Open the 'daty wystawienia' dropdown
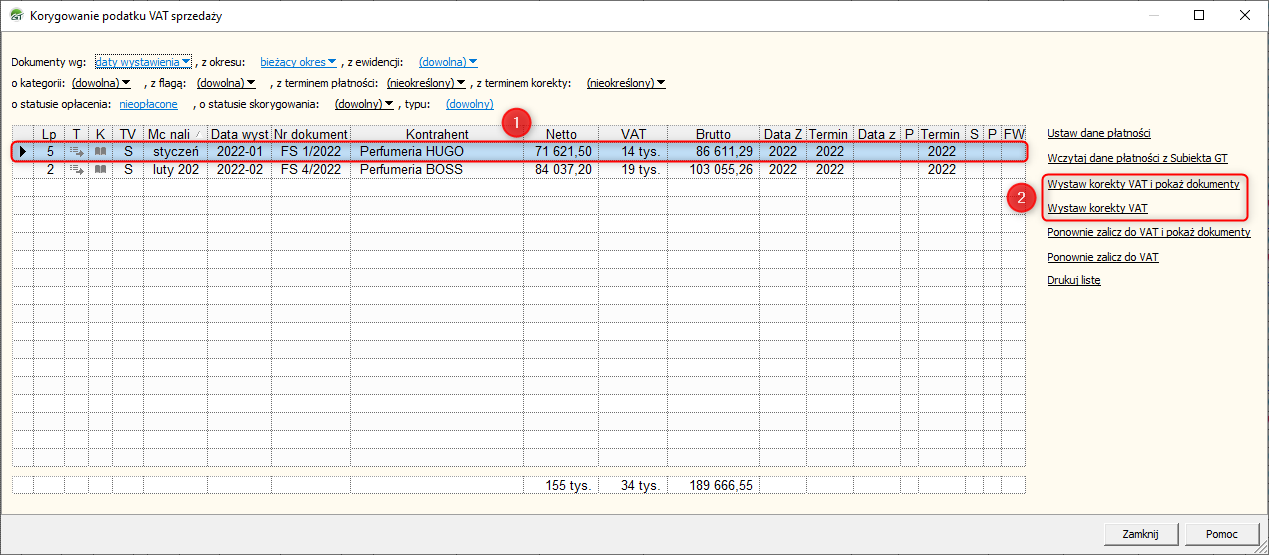The image size is (1269, 555). pyautogui.click(x=142, y=62)
